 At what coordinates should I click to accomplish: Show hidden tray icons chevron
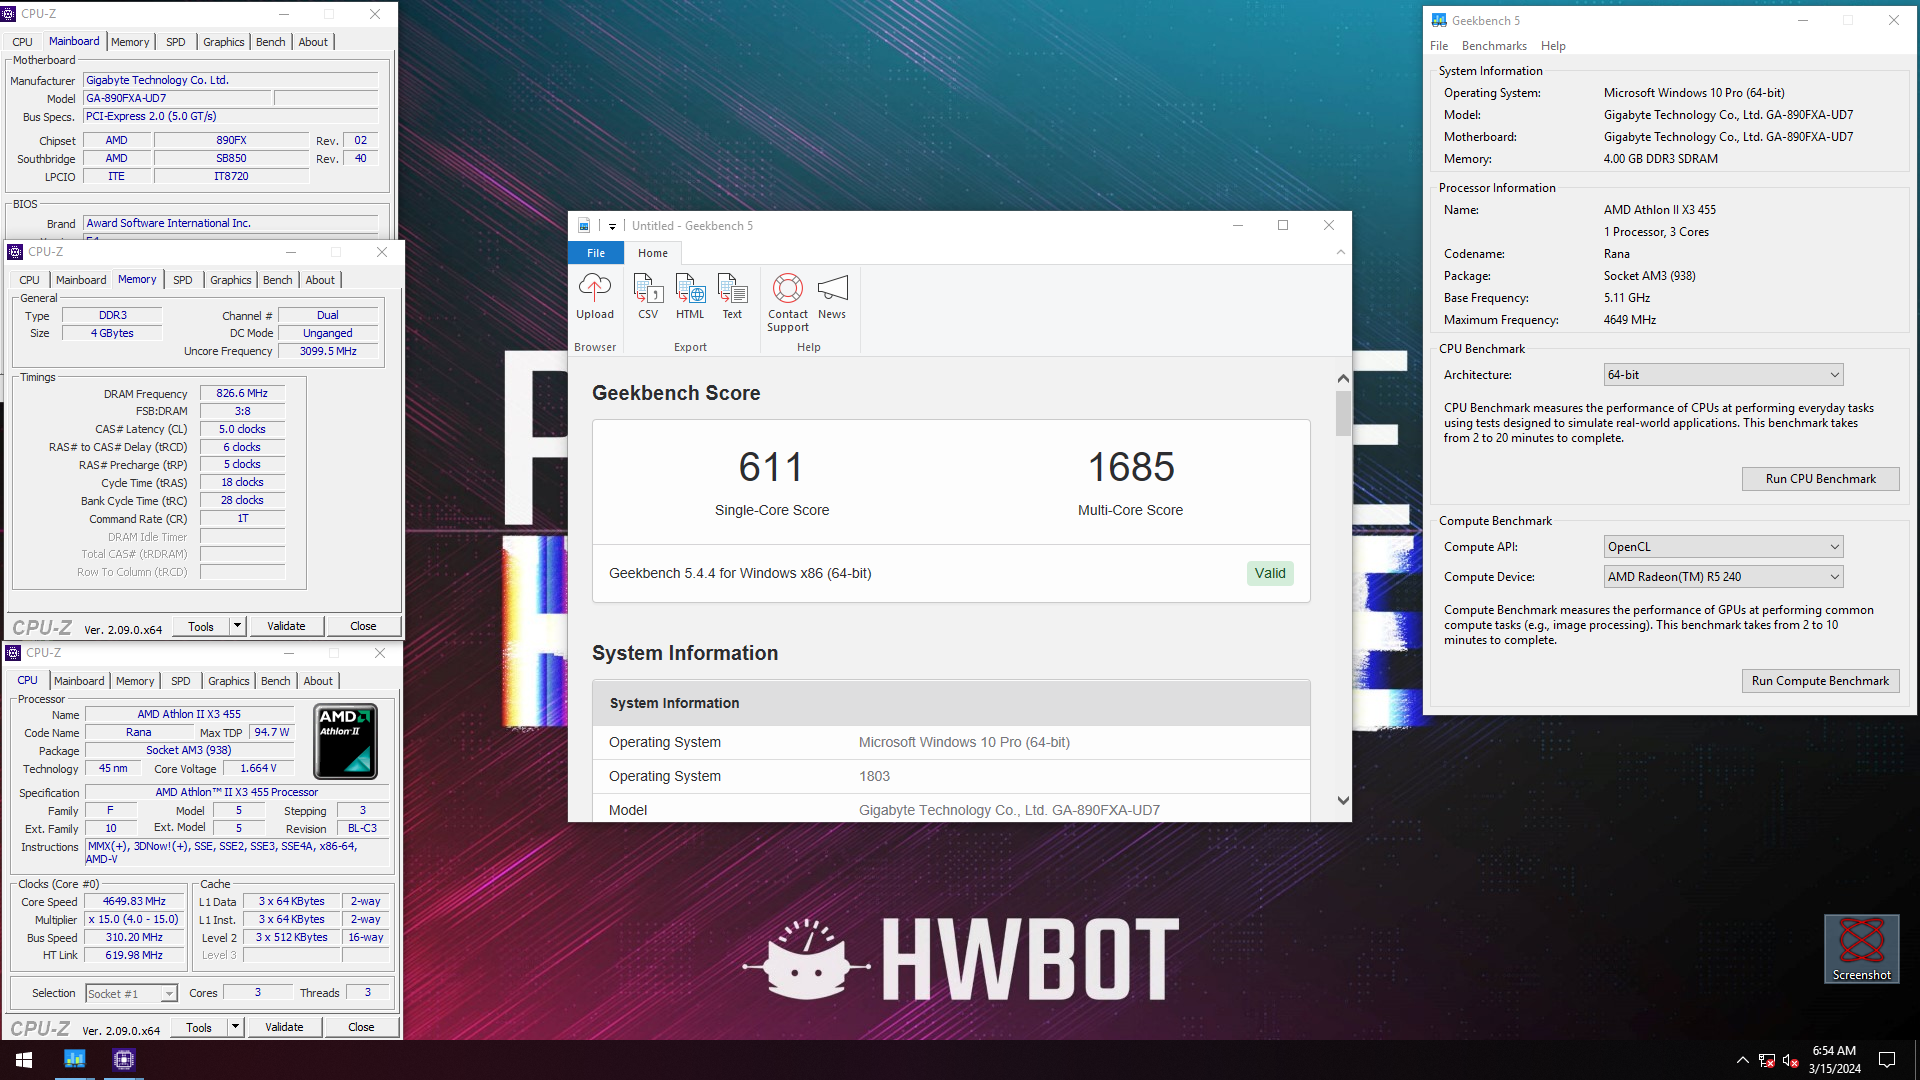pyautogui.click(x=1743, y=1060)
